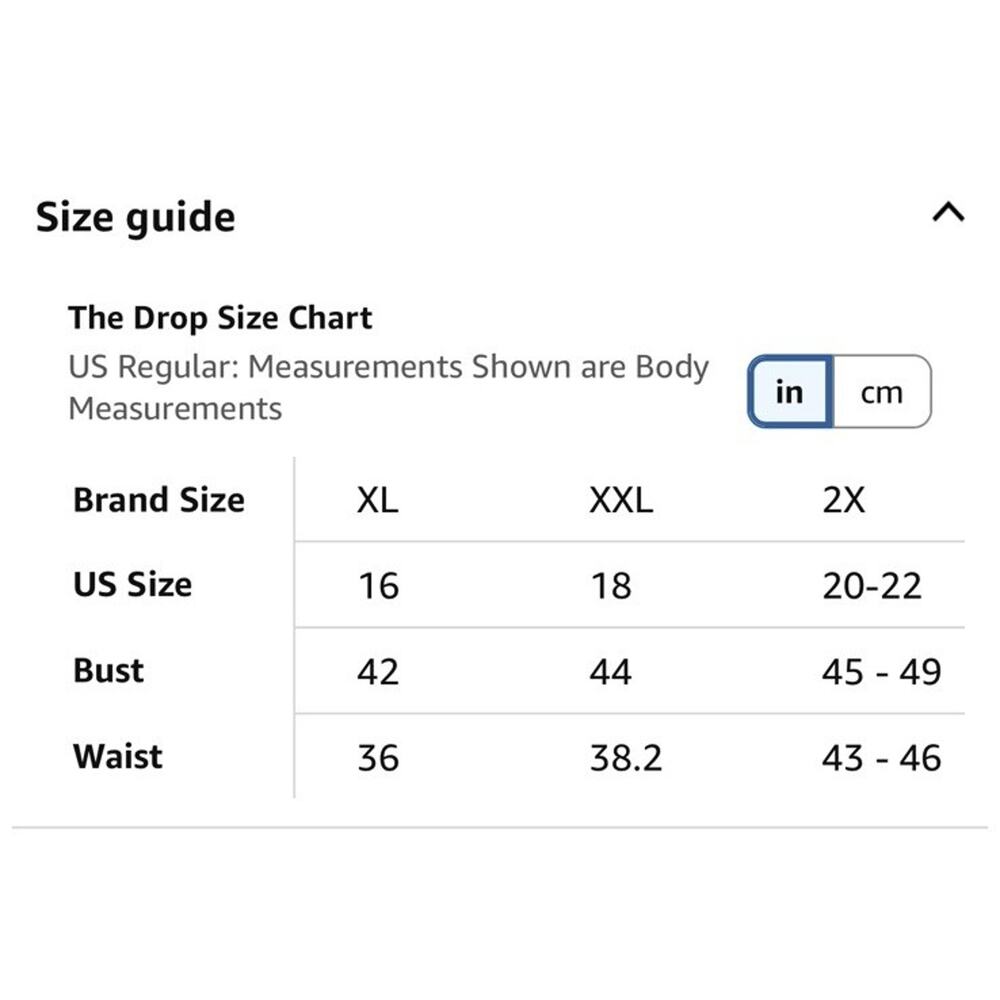Click the waist range 43 - 46
Image resolution: width=1000 pixels, height=1000 pixels.
tap(881, 758)
